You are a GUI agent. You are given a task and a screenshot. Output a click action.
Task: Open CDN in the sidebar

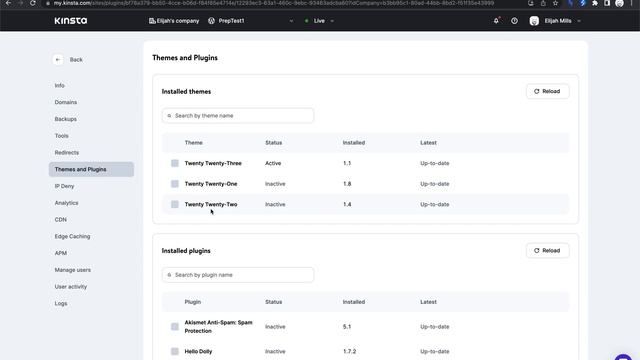pos(60,220)
